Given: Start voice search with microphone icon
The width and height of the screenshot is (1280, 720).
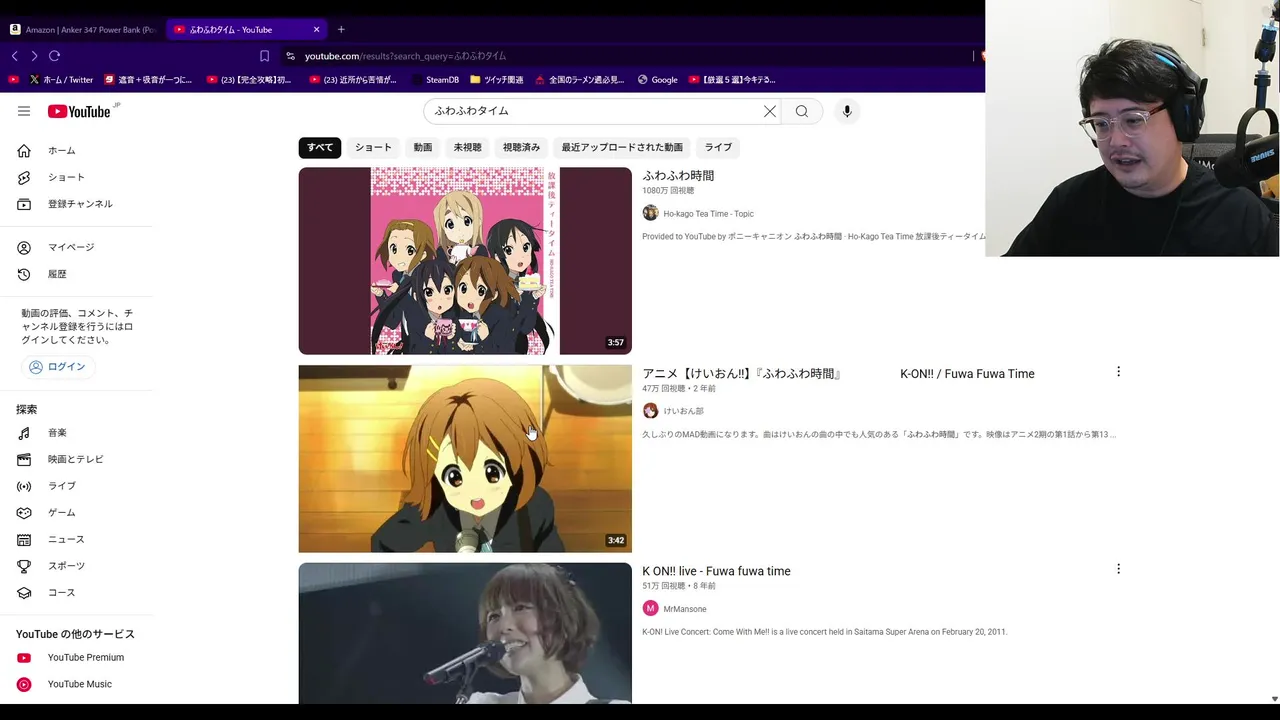Looking at the screenshot, I should [x=847, y=111].
